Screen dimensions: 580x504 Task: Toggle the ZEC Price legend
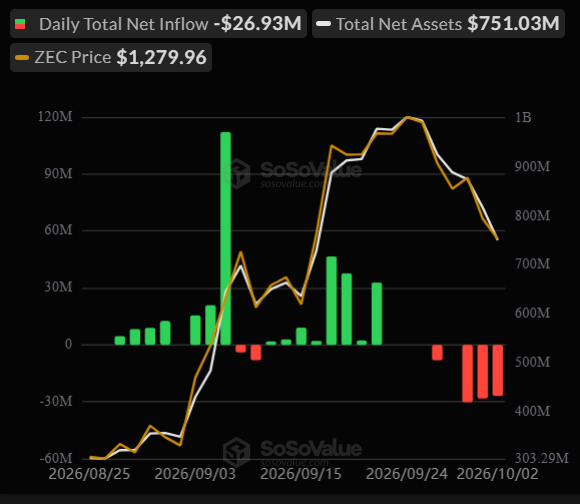111,57
